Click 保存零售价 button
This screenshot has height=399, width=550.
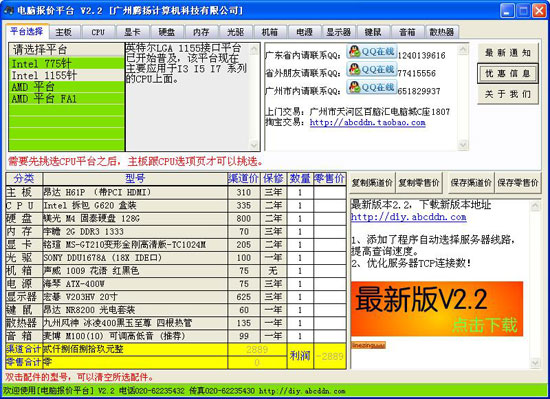point(518,182)
